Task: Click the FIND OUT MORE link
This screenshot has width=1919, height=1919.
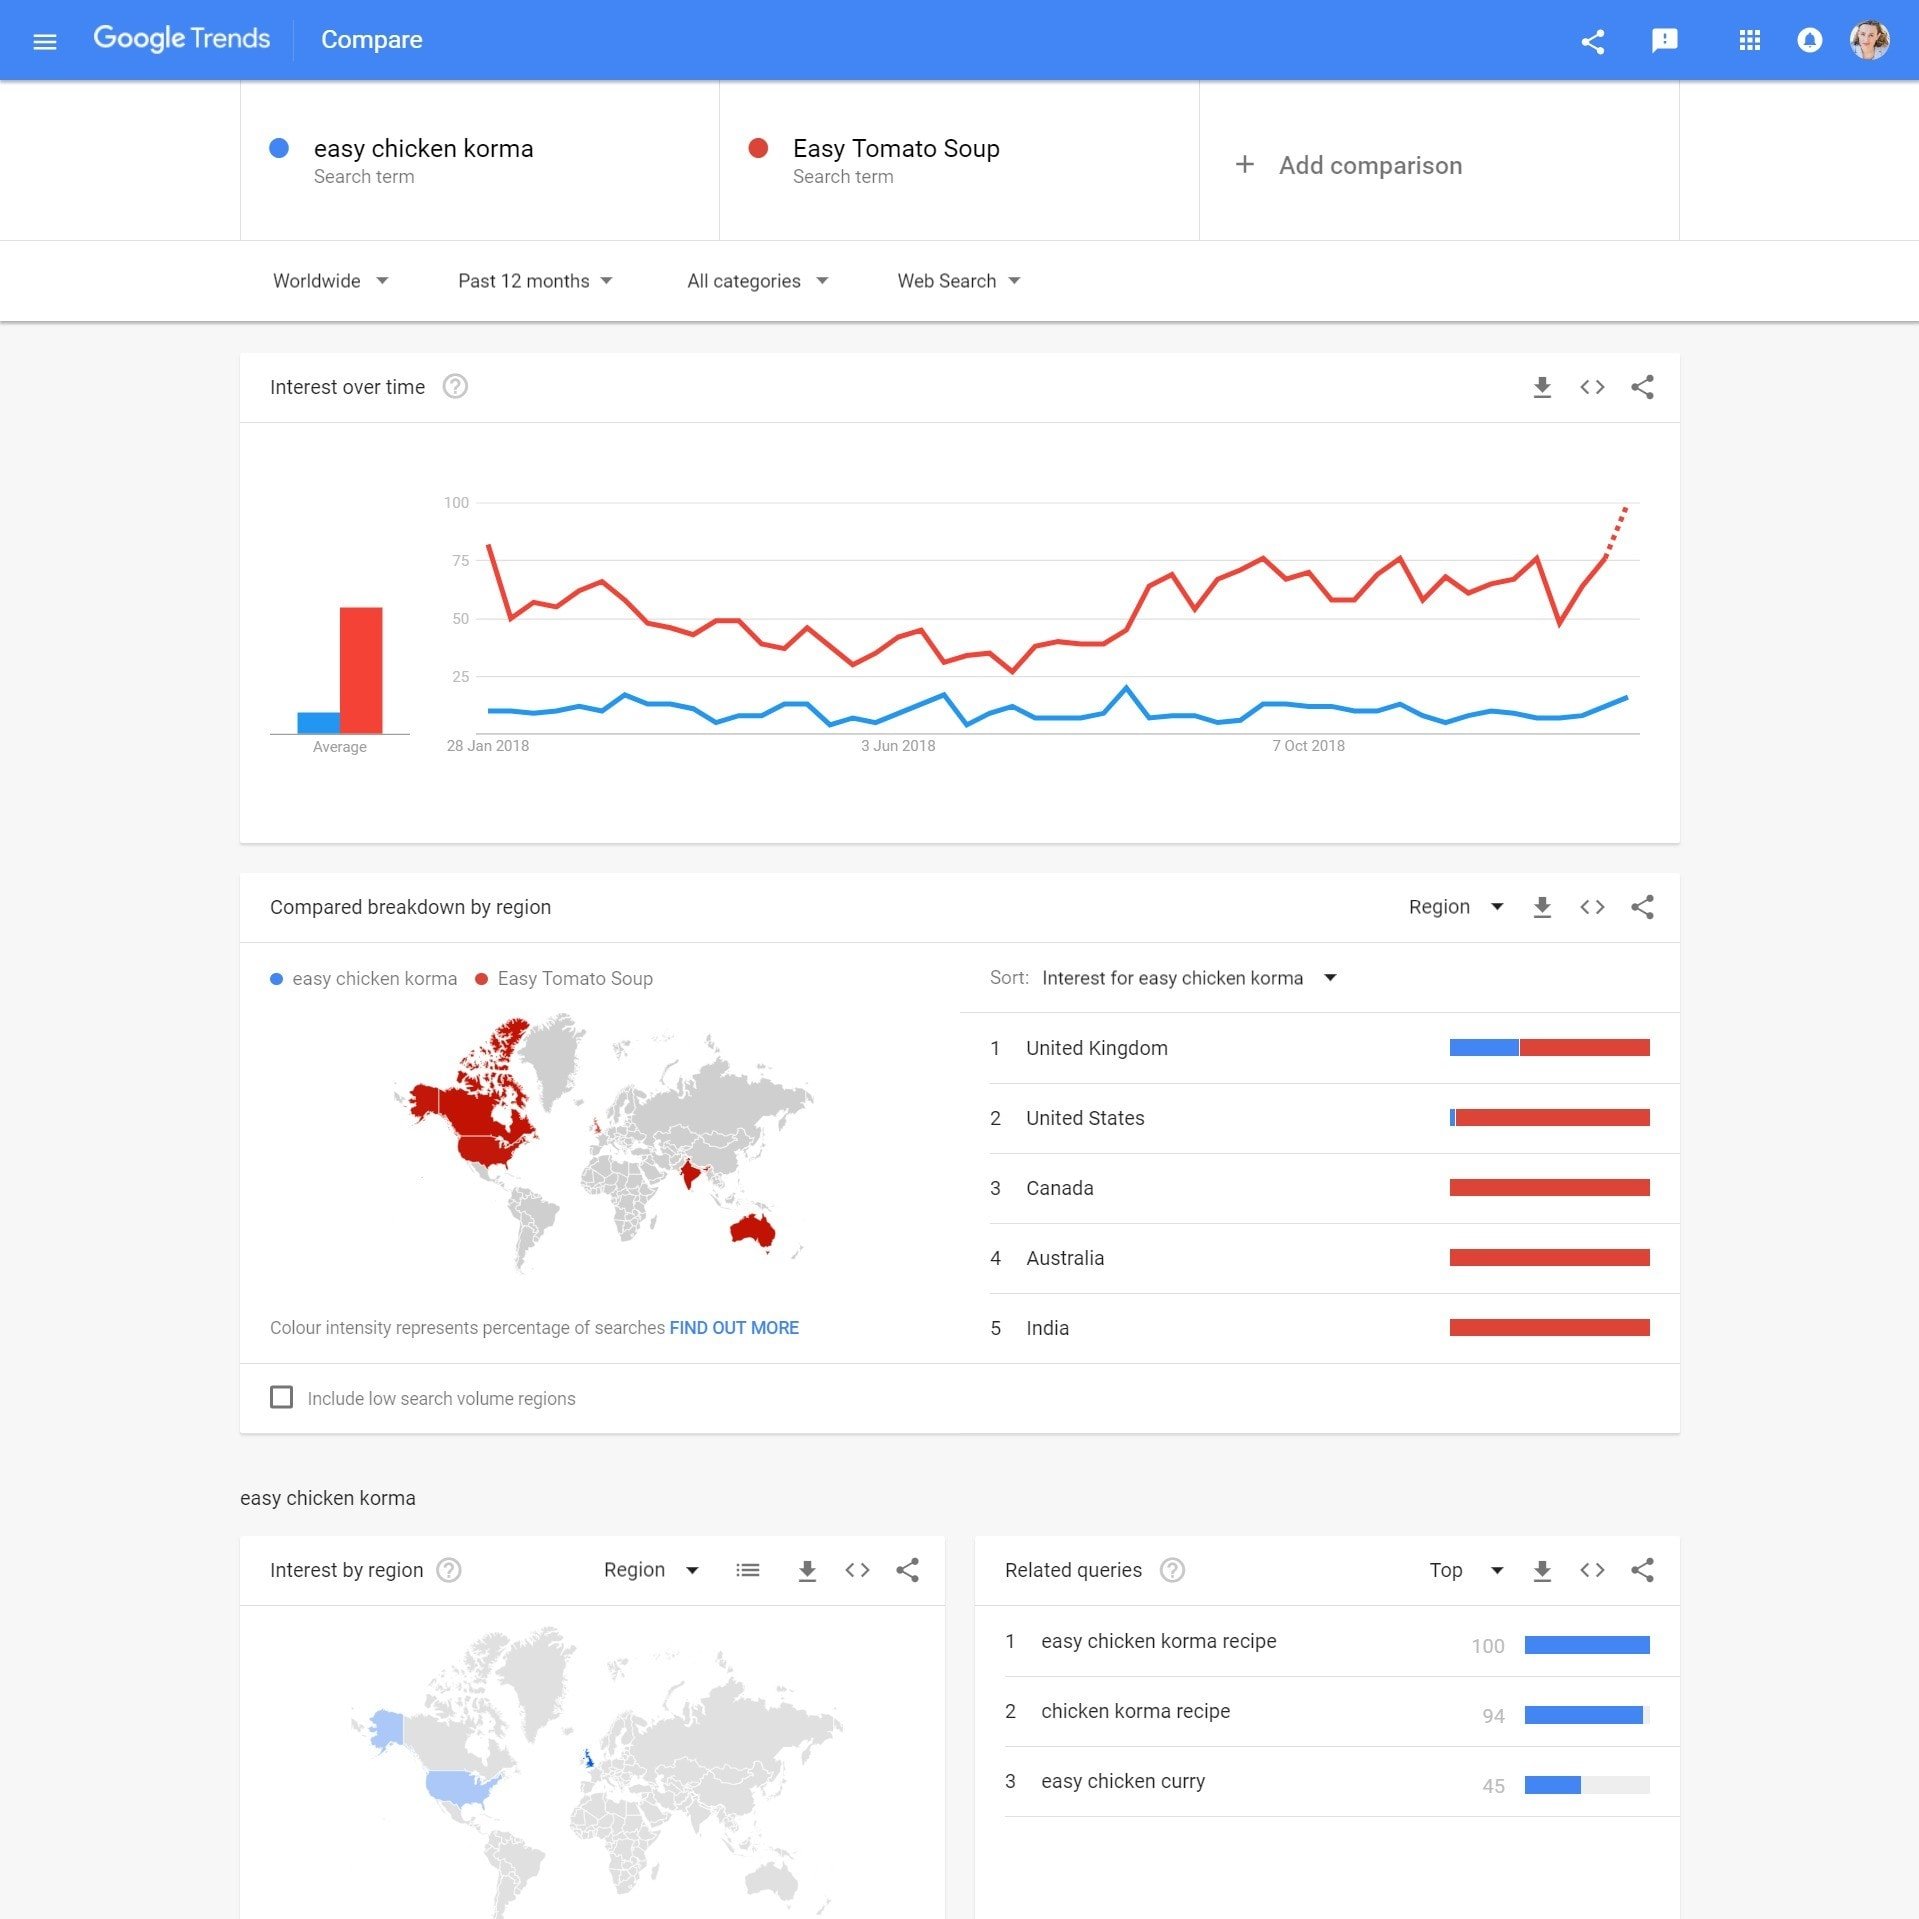Action: 734,1328
